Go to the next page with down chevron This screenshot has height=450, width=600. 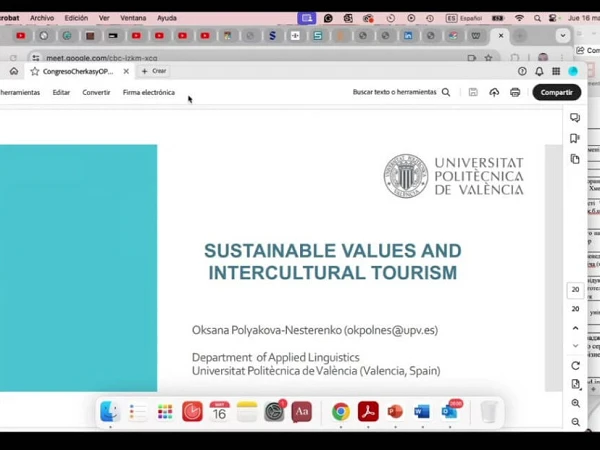575,346
